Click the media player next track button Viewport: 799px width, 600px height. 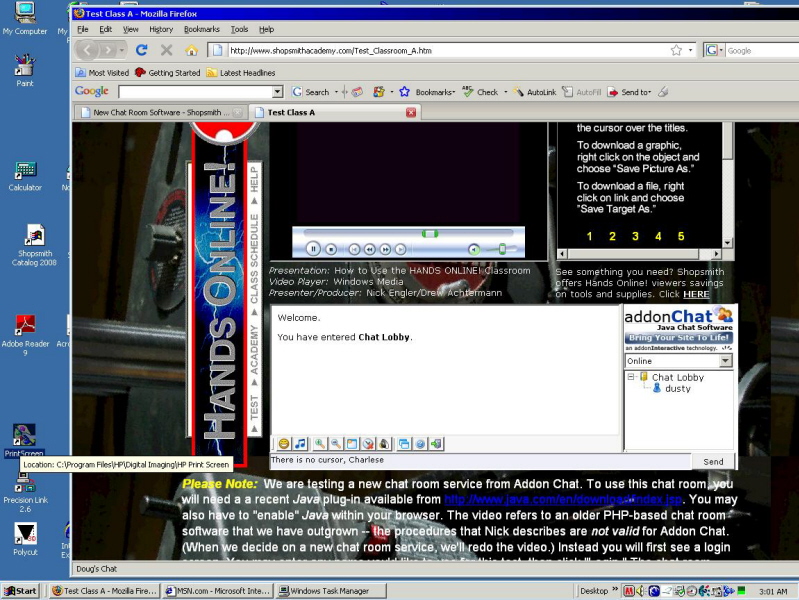(x=401, y=249)
